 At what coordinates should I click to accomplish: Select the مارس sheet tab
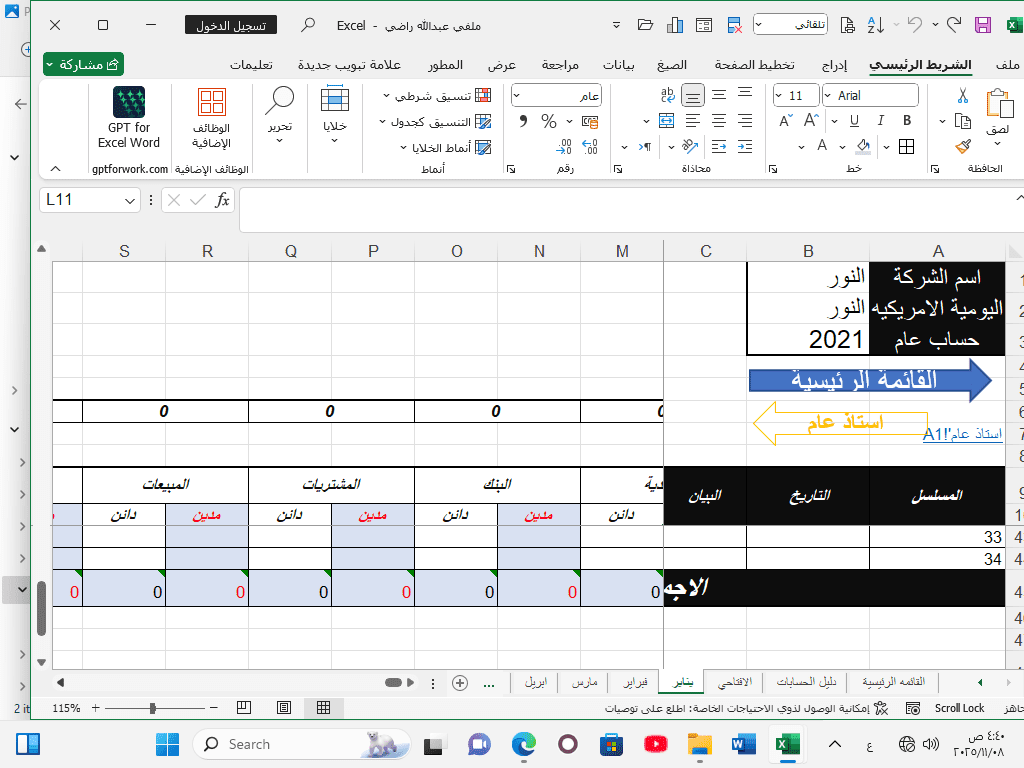click(x=584, y=682)
